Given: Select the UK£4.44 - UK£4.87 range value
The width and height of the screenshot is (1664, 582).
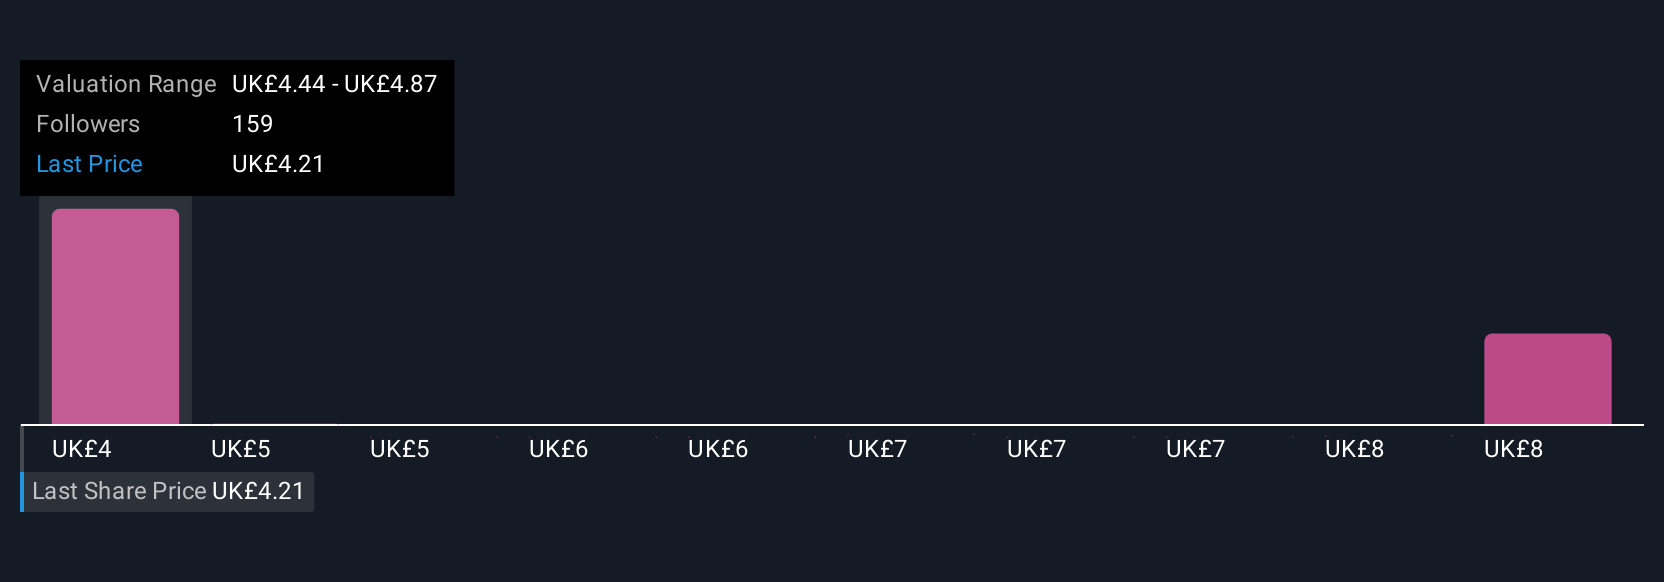Looking at the screenshot, I should point(334,84).
